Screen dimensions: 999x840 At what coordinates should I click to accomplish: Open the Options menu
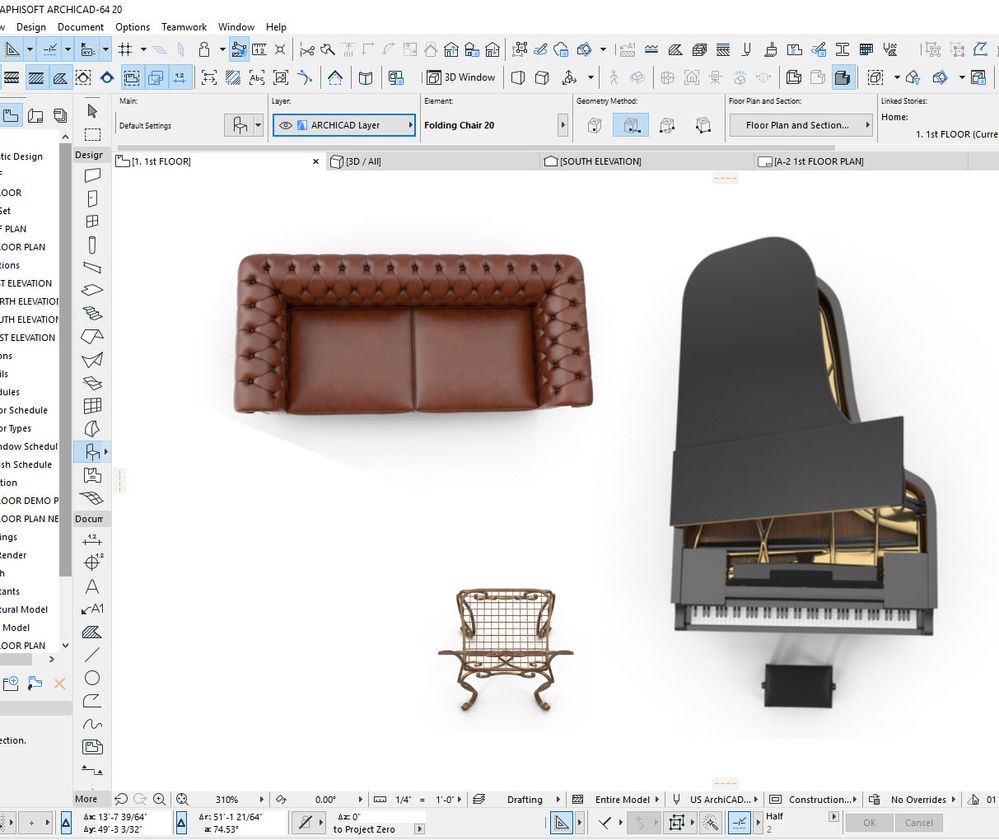133,27
